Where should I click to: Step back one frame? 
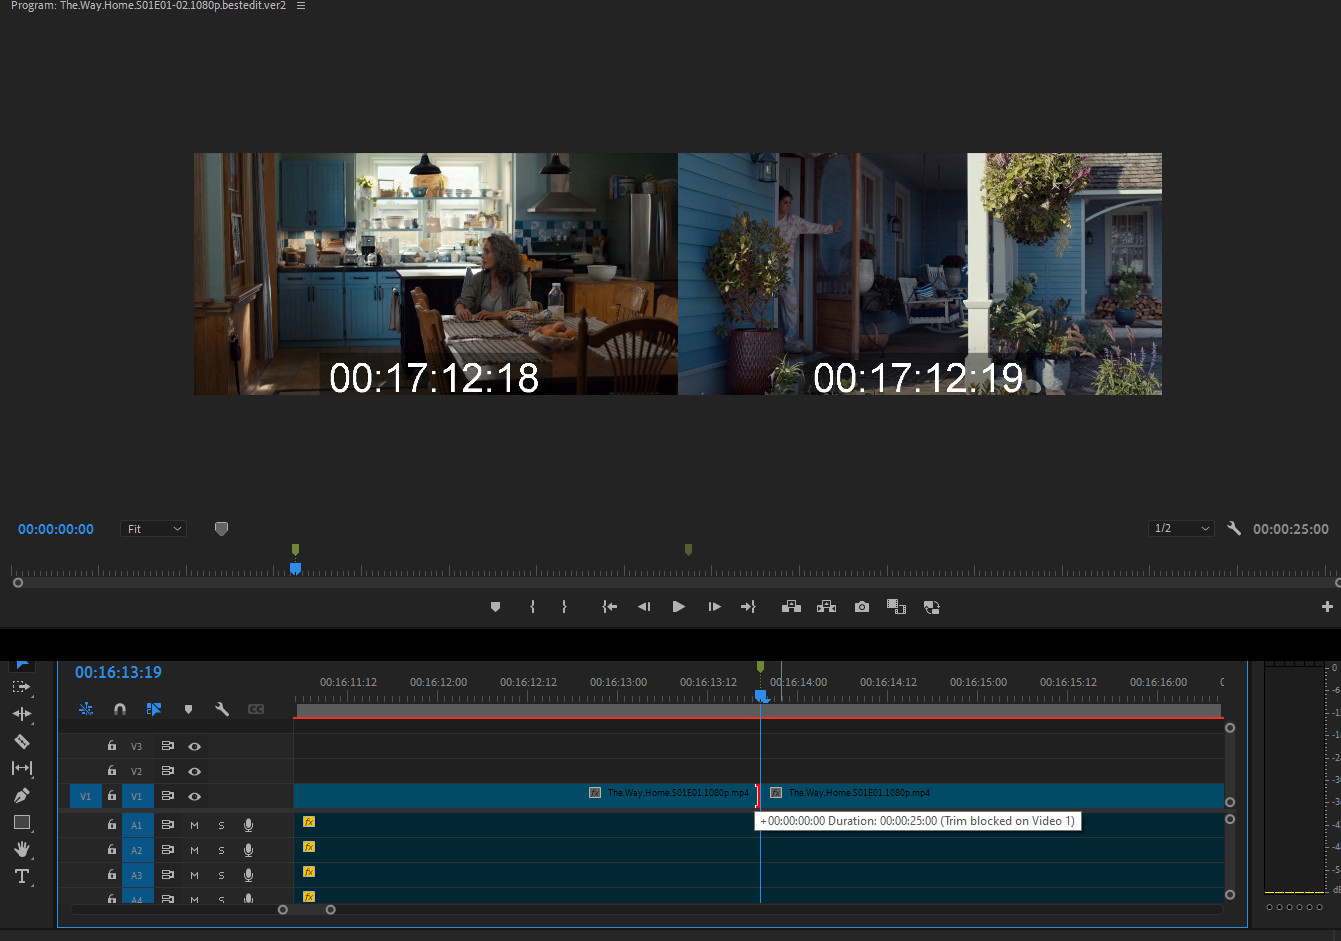coord(644,607)
